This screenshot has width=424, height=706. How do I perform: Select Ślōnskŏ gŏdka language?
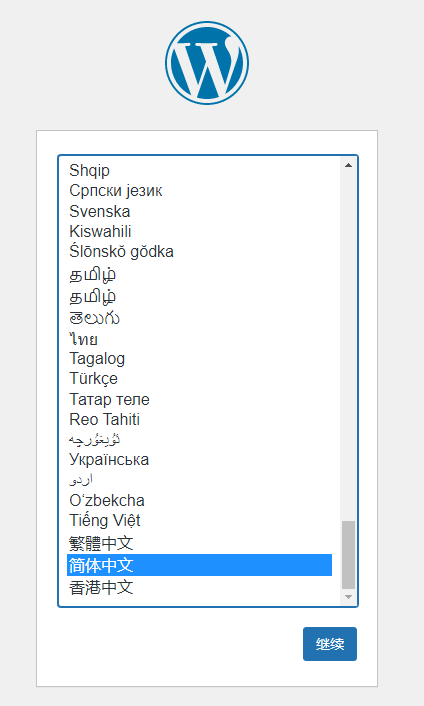pos(199,251)
